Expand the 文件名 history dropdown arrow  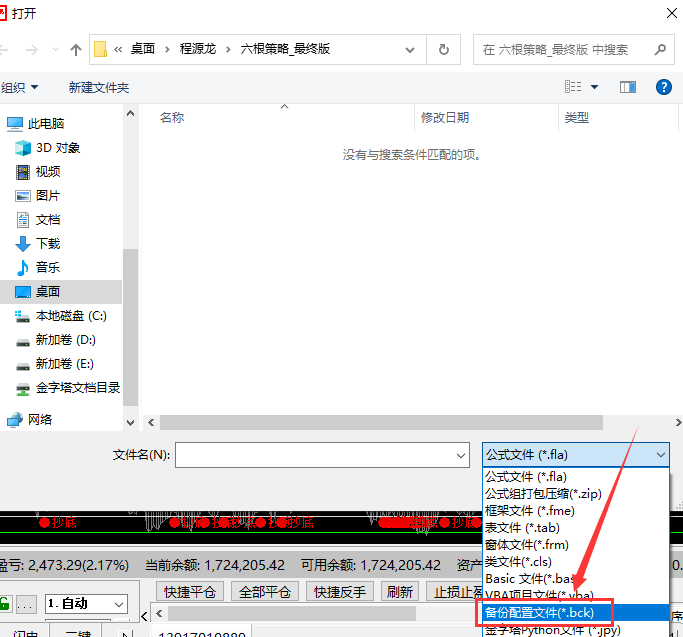point(461,455)
